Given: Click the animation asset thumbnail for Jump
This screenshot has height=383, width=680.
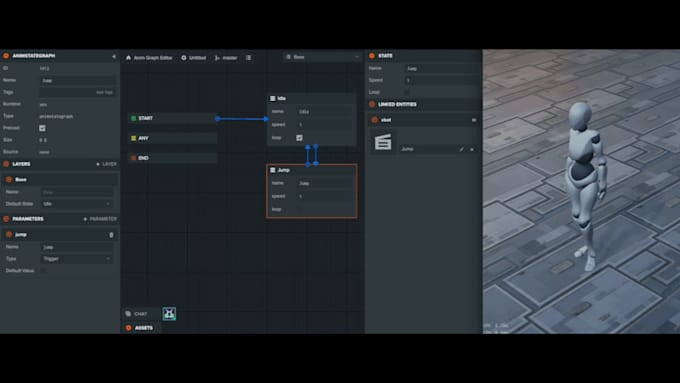Looking at the screenshot, I should click(383, 142).
